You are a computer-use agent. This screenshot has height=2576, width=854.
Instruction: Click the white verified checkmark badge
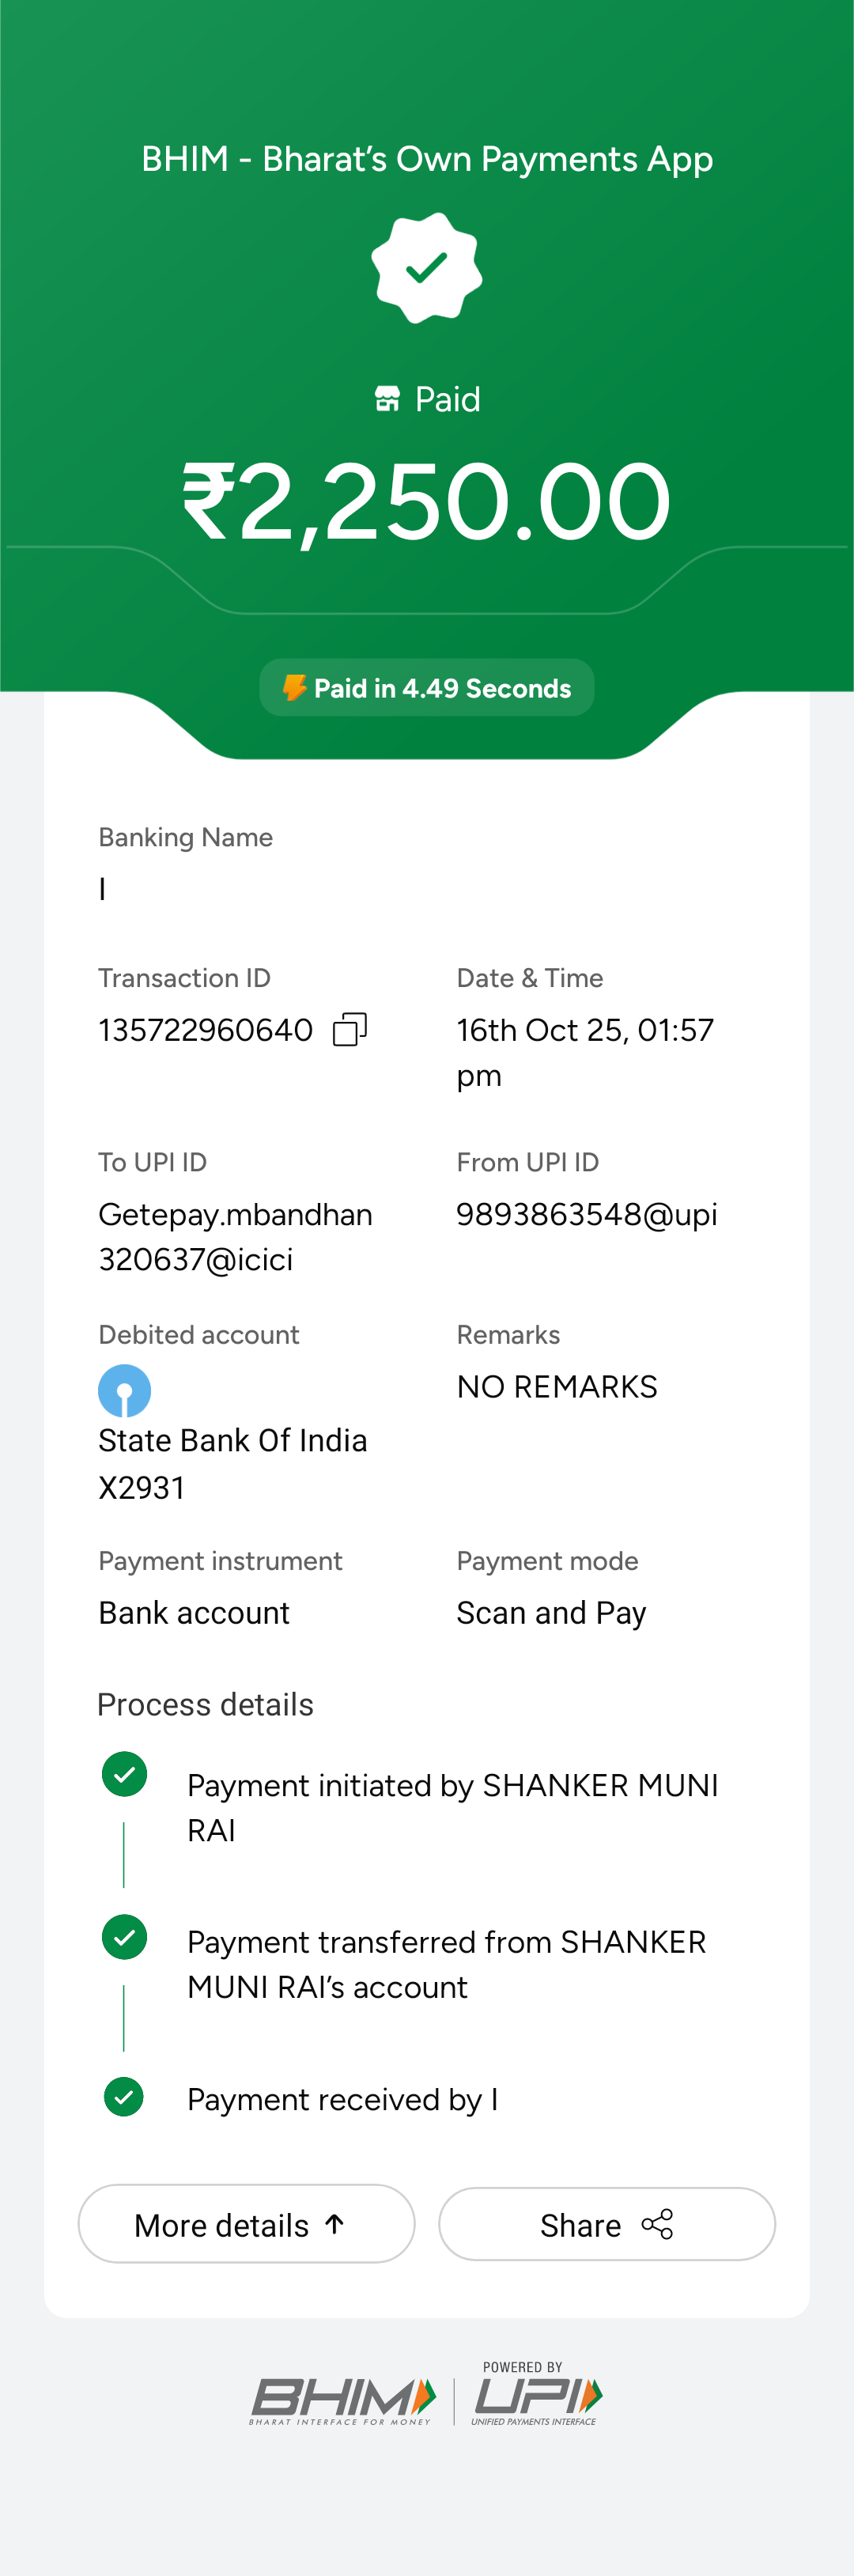click(x=427, y=268)
